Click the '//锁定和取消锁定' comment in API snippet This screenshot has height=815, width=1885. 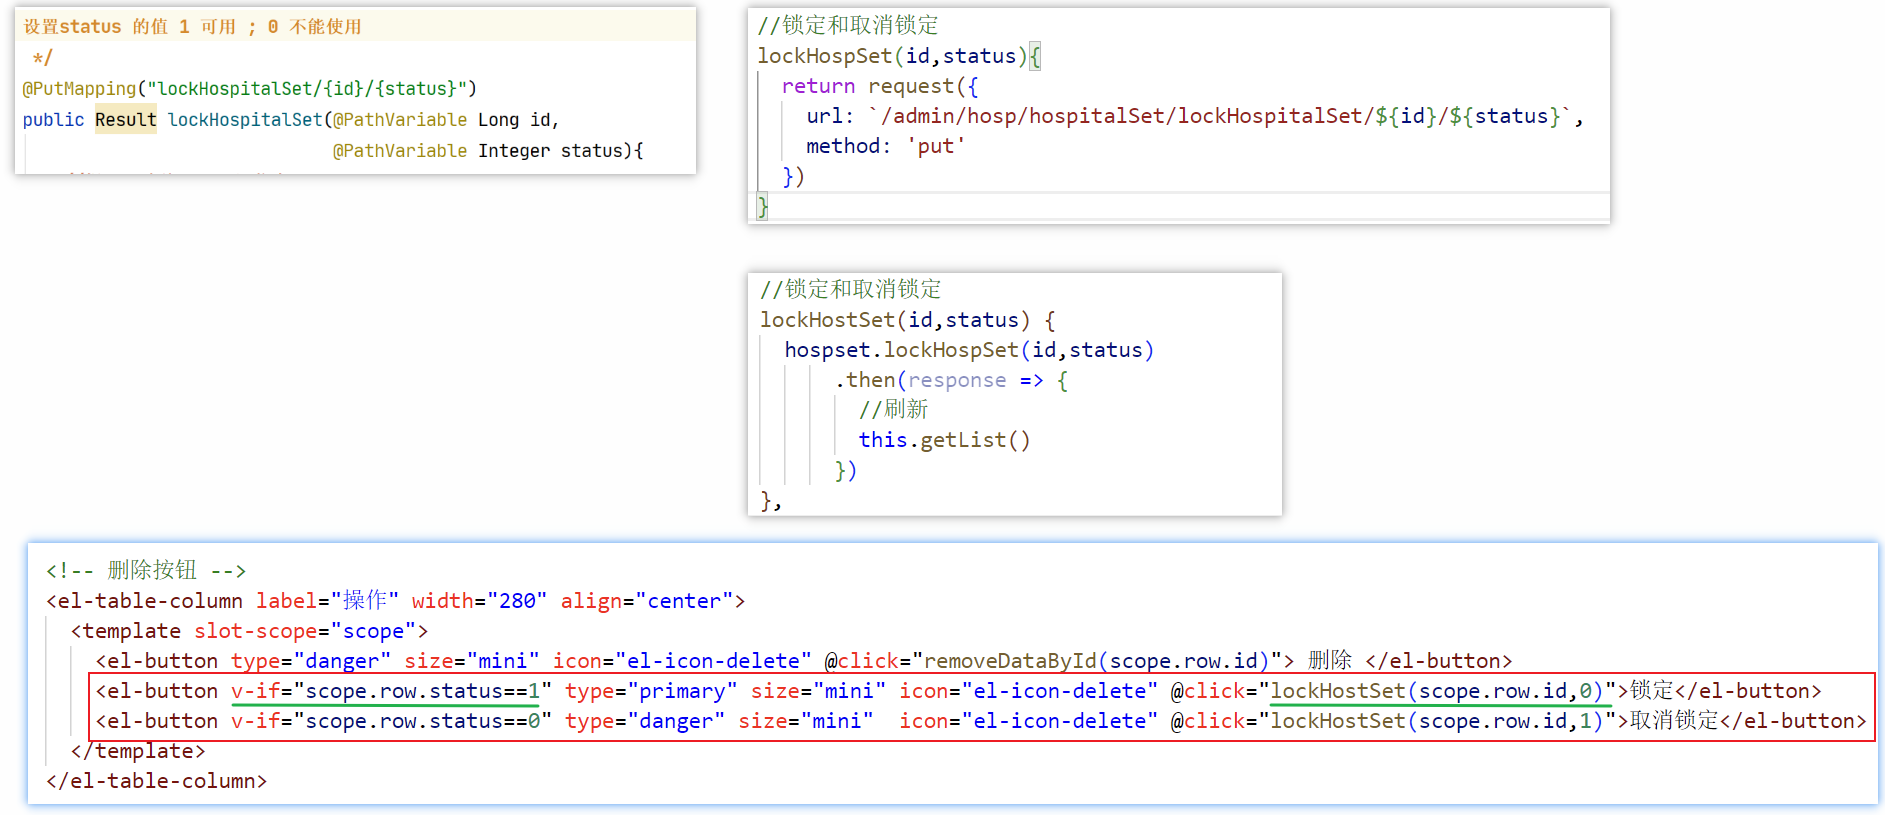(848, 25)
